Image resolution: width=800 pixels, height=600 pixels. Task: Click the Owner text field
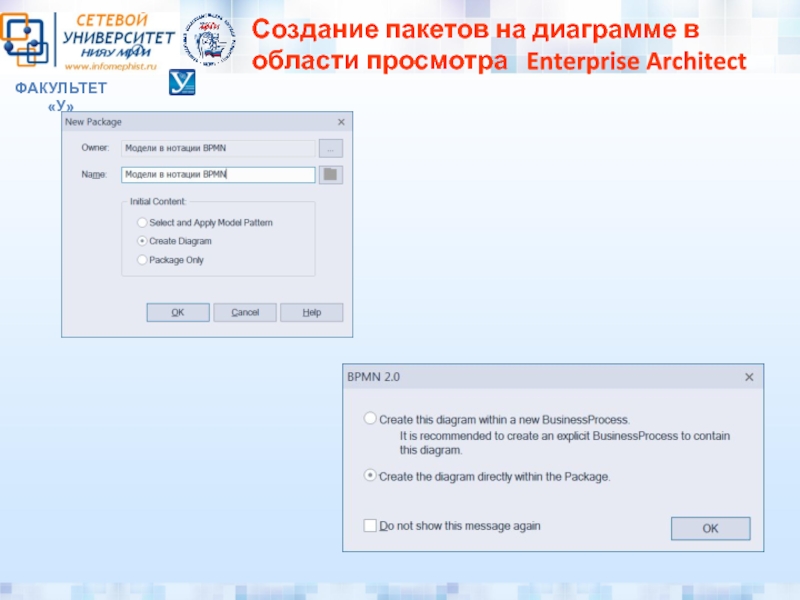[218, 148]
